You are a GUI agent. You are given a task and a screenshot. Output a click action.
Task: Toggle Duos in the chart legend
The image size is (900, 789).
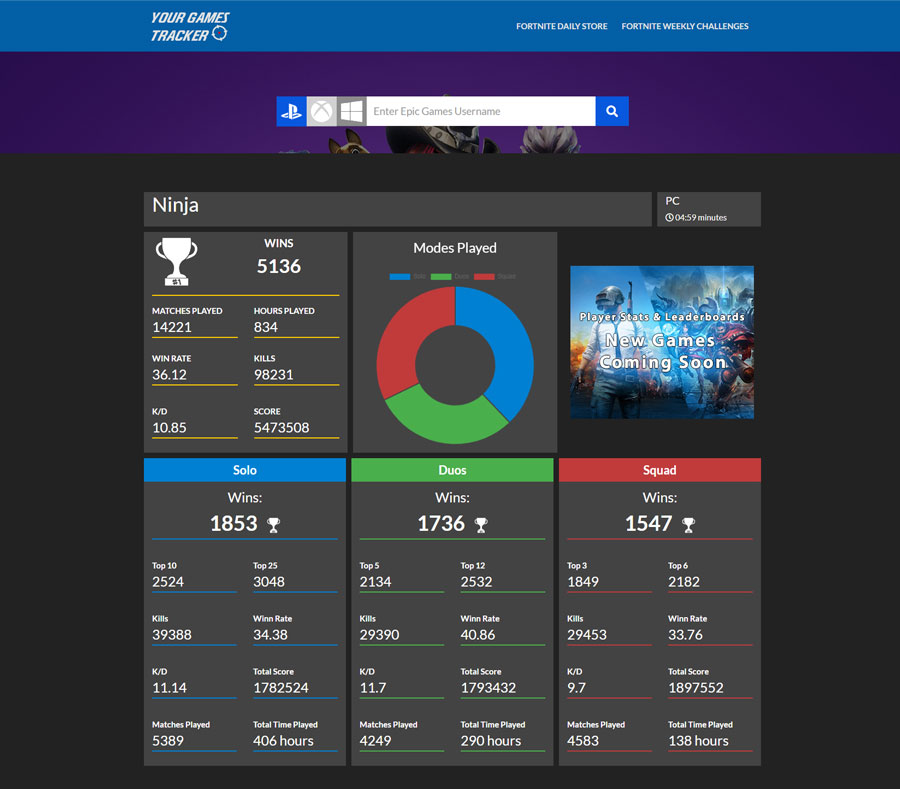click(450, 277)
